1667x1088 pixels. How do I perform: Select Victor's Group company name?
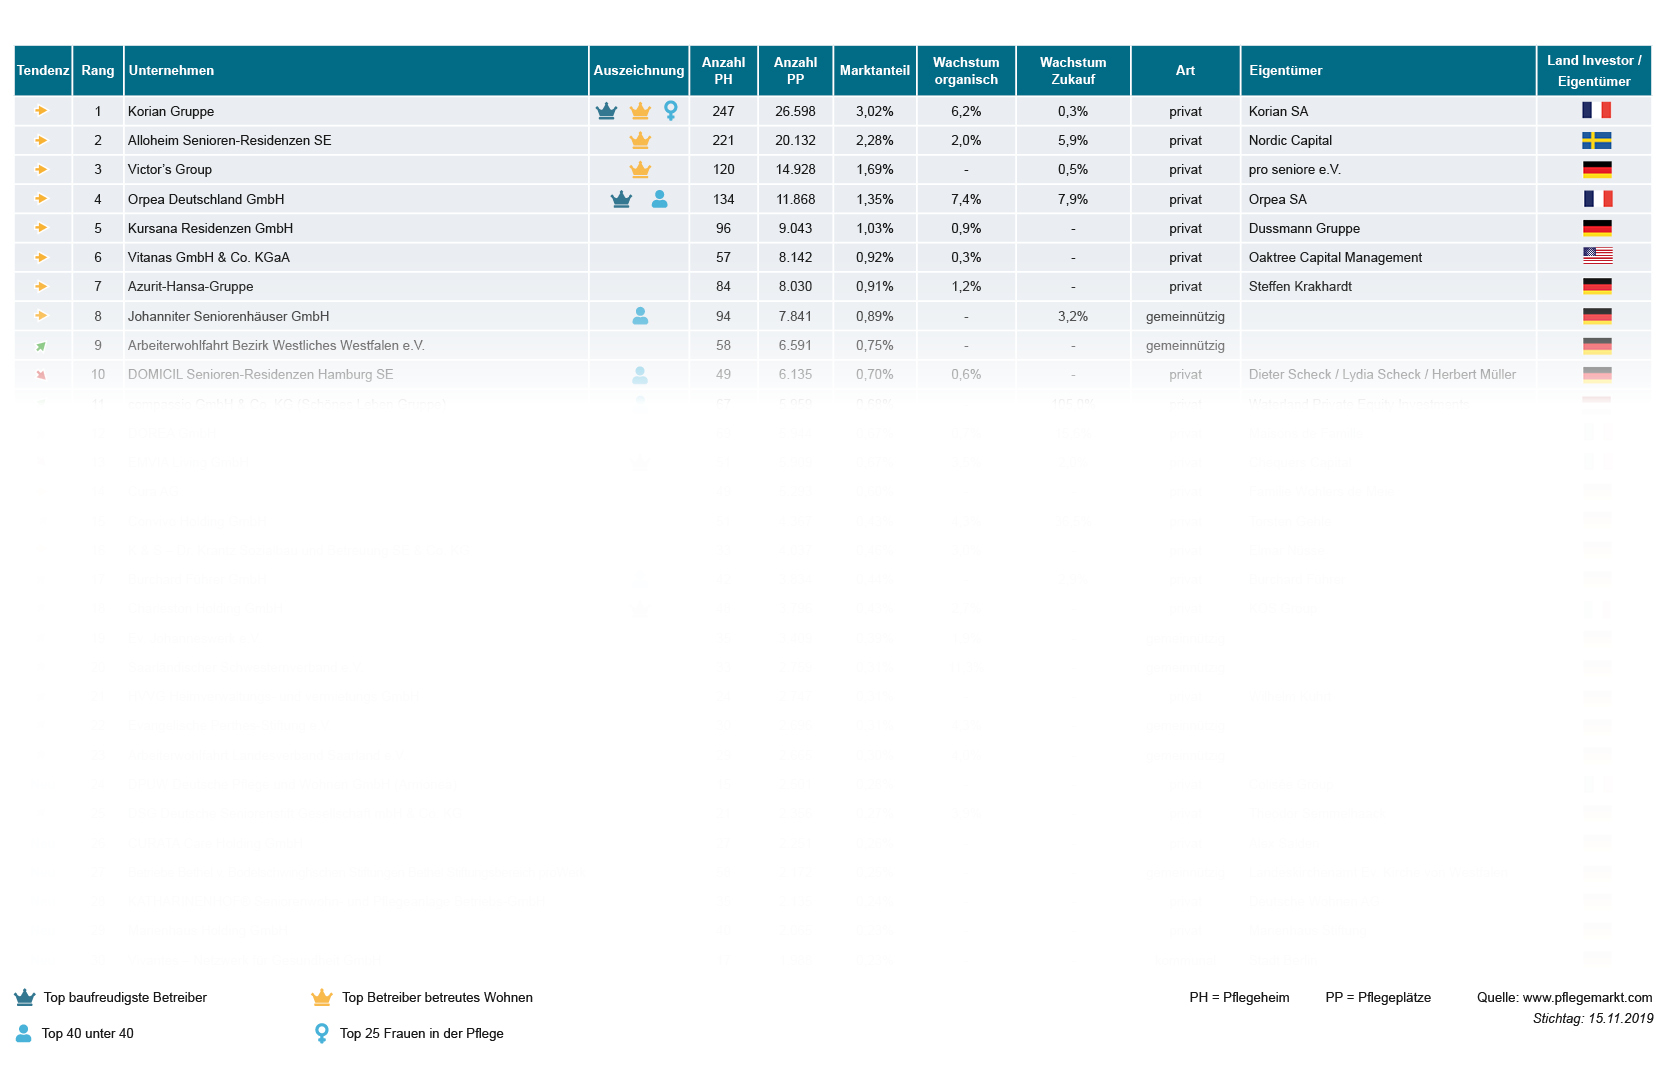click(x=170, y=169)
